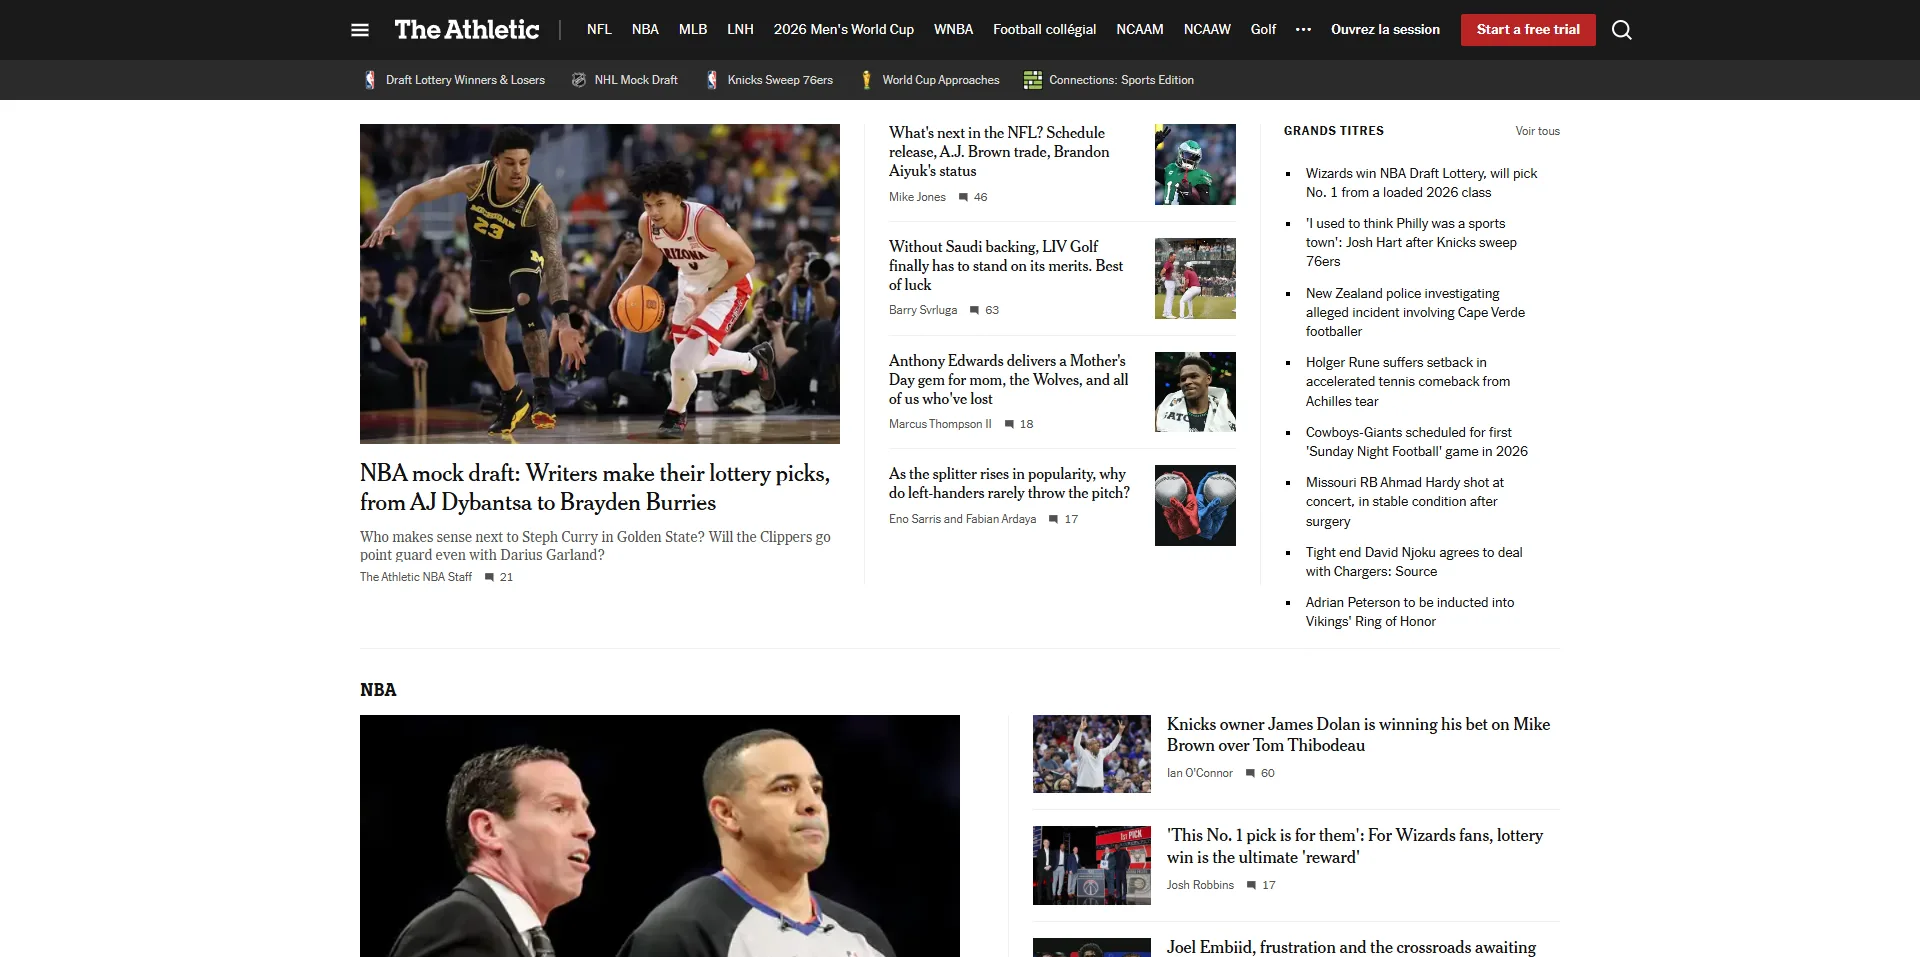Click the comment icon next to Eno Sarris byline
Viewport: 1920px width, 957px height.
point(1053,519)
